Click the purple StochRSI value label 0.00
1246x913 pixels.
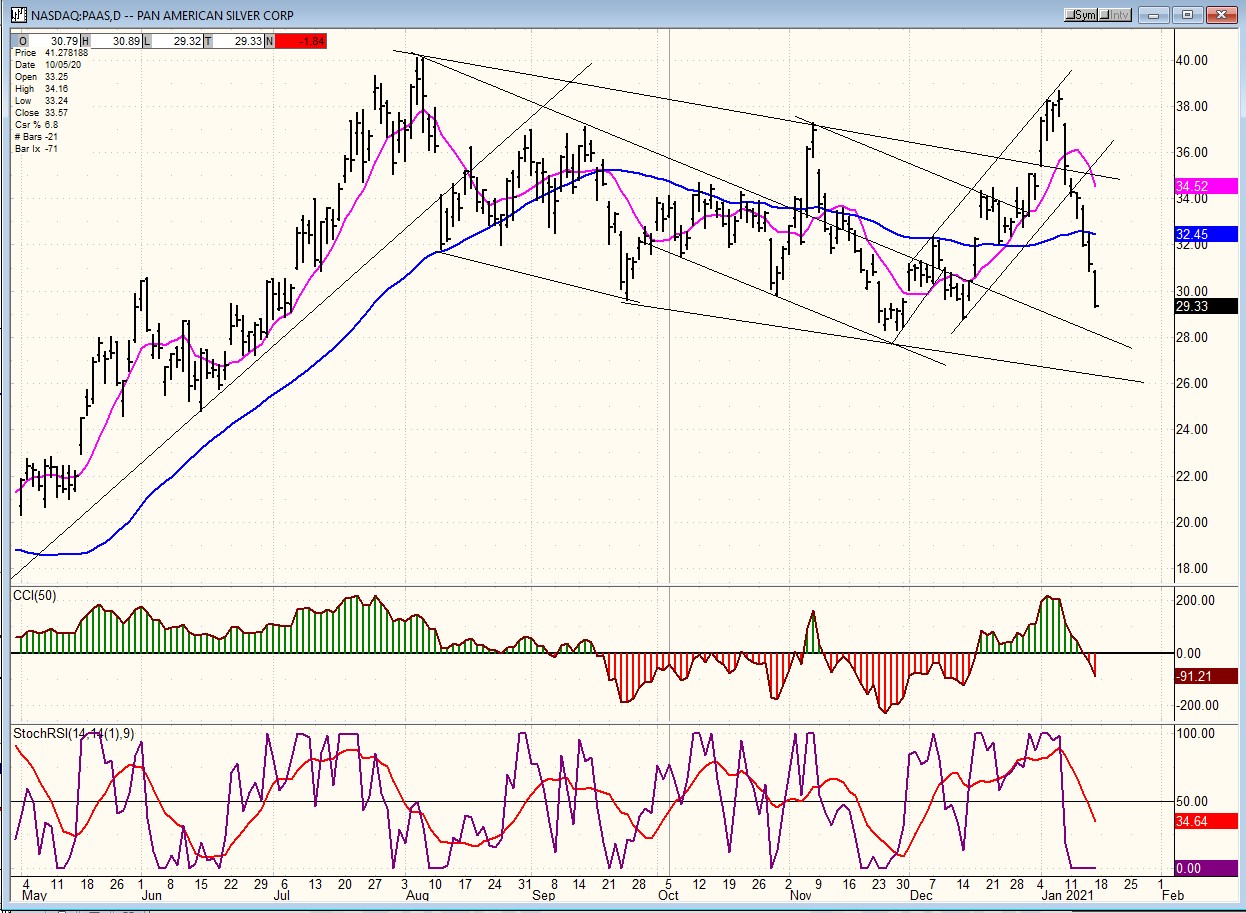coord(1205,868)
